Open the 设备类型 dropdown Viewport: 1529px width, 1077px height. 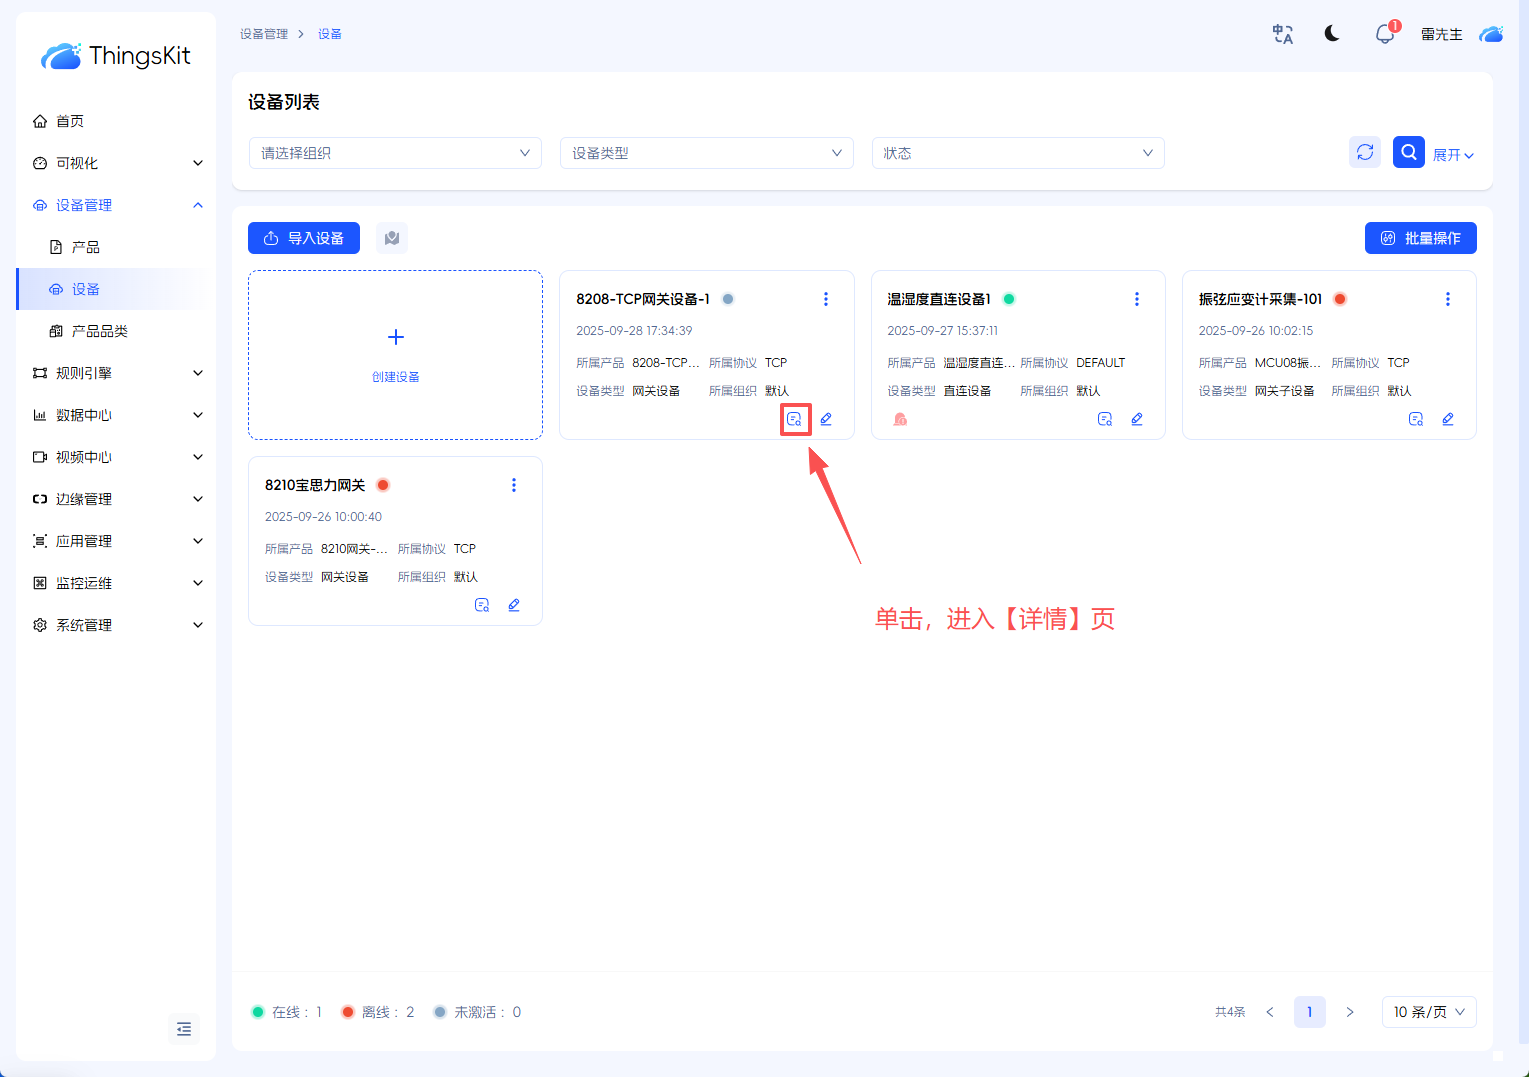(706, 153)
